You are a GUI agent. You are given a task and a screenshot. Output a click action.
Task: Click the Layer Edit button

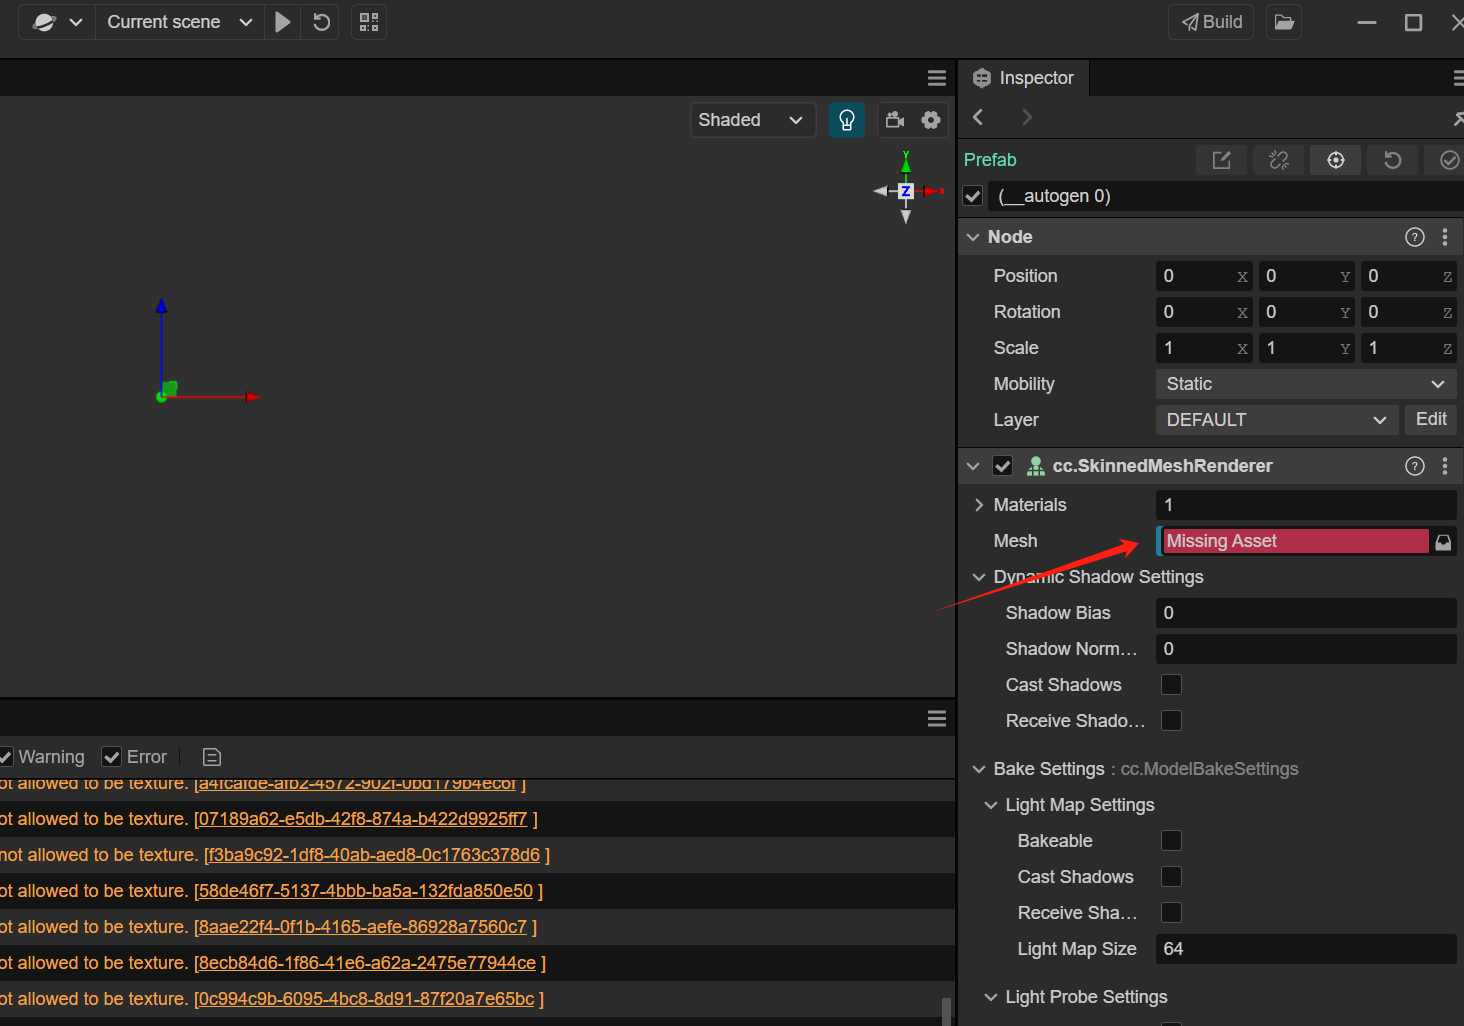point(1431,419)
